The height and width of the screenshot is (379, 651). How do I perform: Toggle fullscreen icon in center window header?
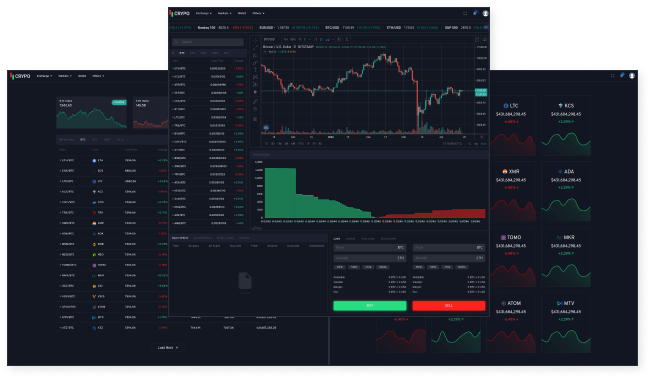465,13
